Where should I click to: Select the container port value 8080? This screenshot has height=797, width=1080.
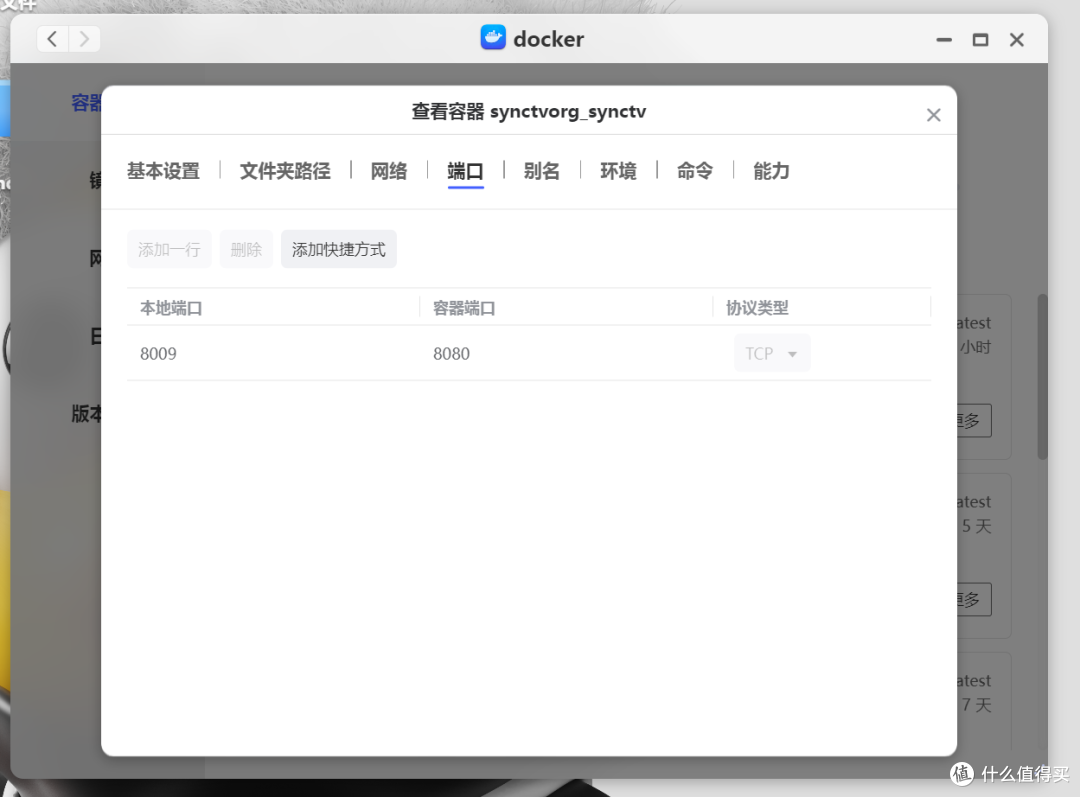[451, 353]
